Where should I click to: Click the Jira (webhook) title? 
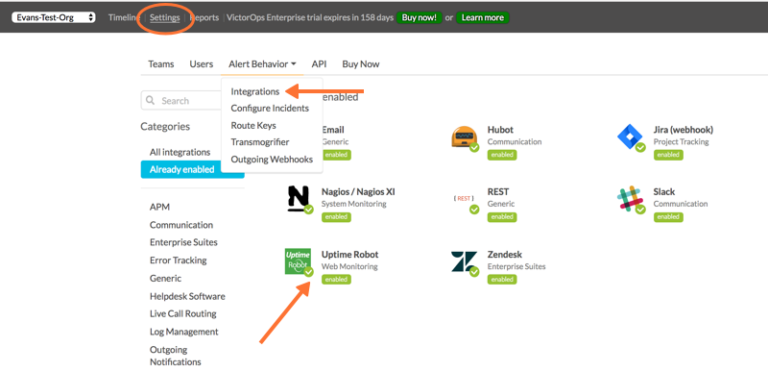pyautogui.click(x=683, y=130)
